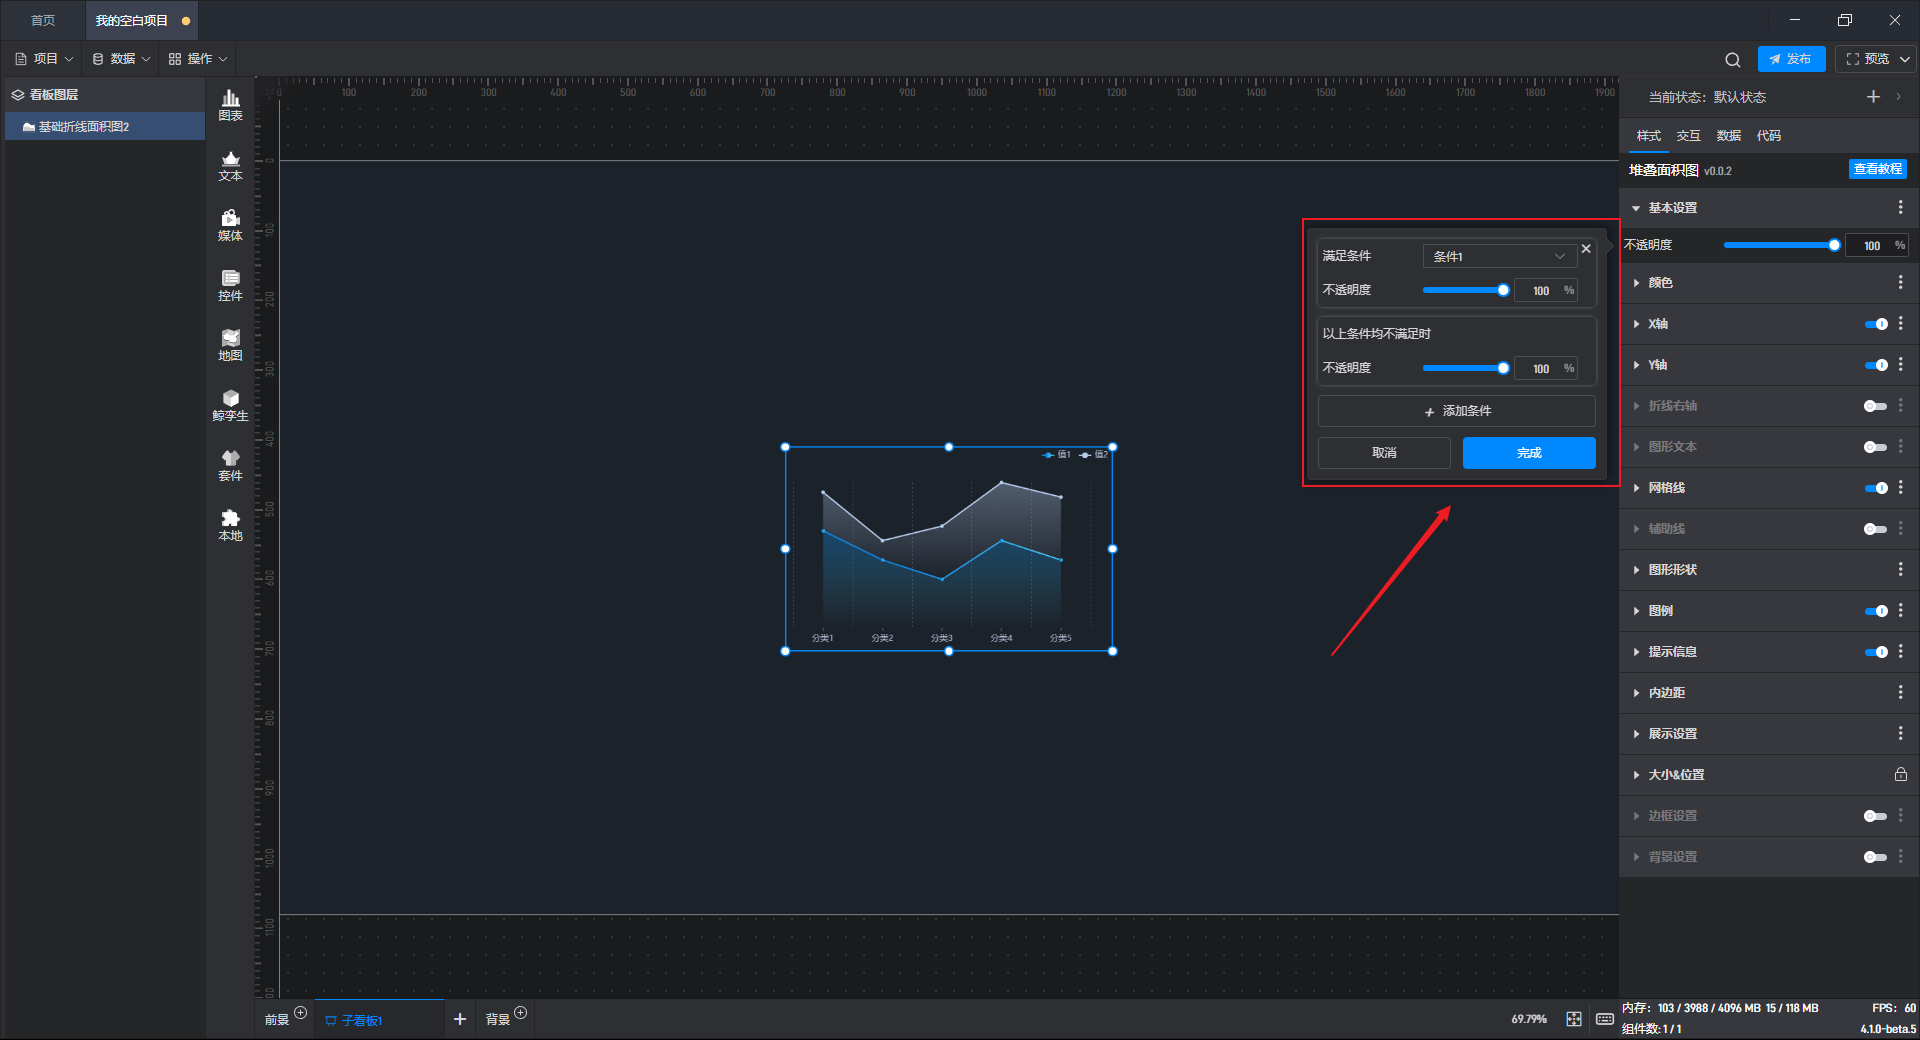Screen dimensions: 1920x1040
Task: Click the 查看教程 tutorial button
Action: click(x=1878, y=169)
